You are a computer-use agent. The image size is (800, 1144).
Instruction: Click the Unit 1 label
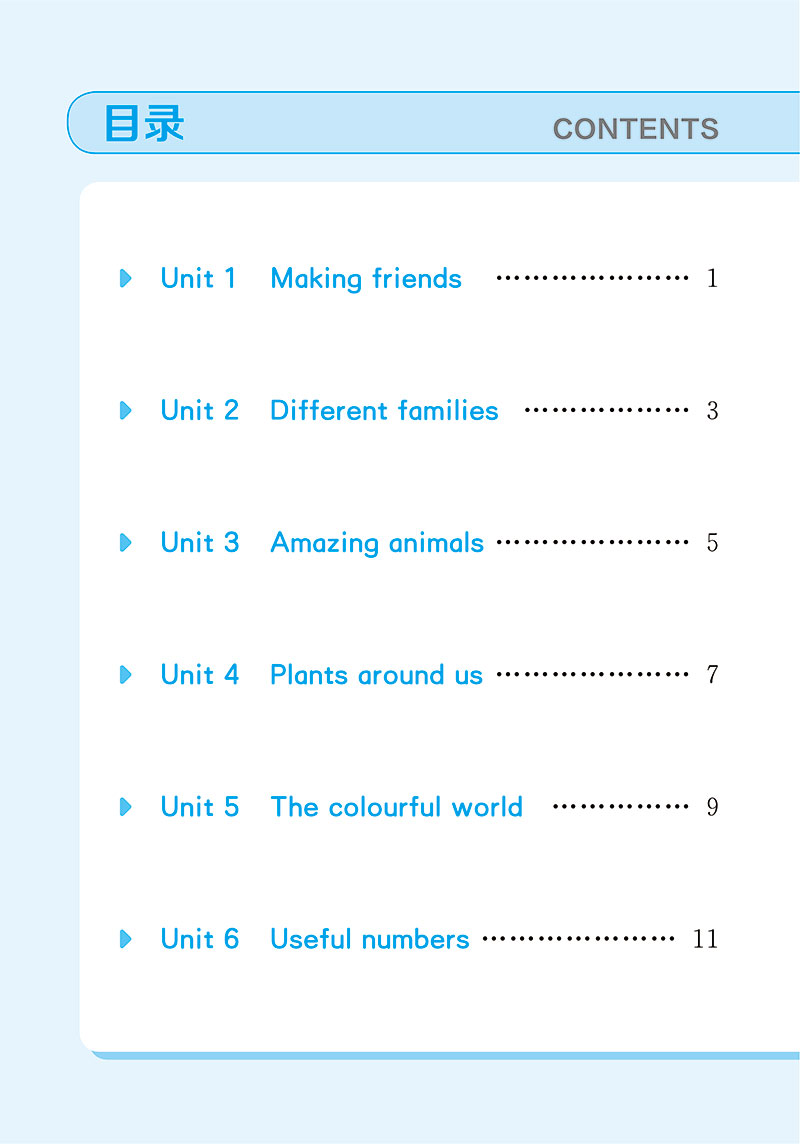tap(198, 278)
